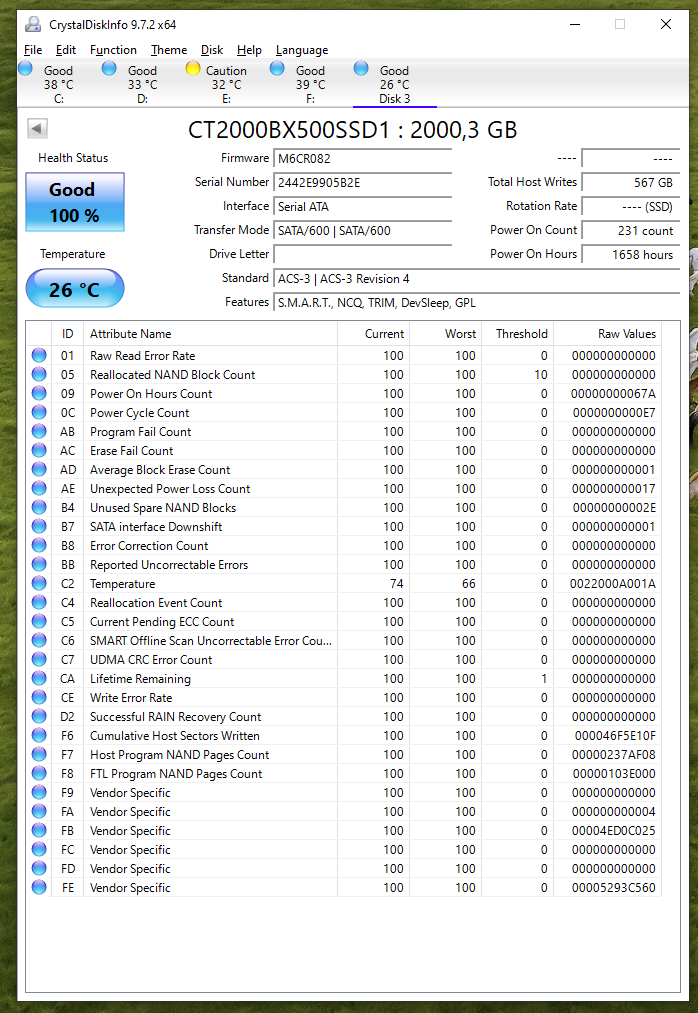Open the Theme menu
The image size is (698, 1013).
coord(169,50)
